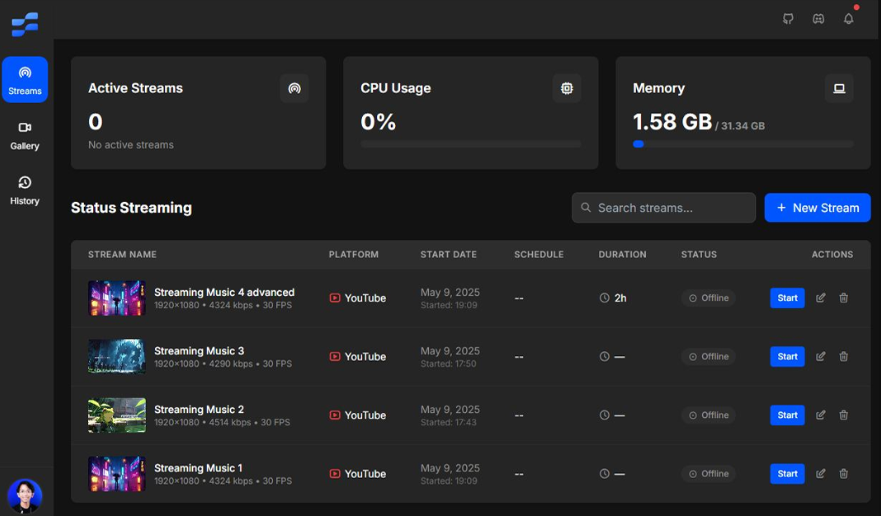Screen dimensions: 881x516
Task: Open the GitHub link icon
Action: [x=788, y=19]
